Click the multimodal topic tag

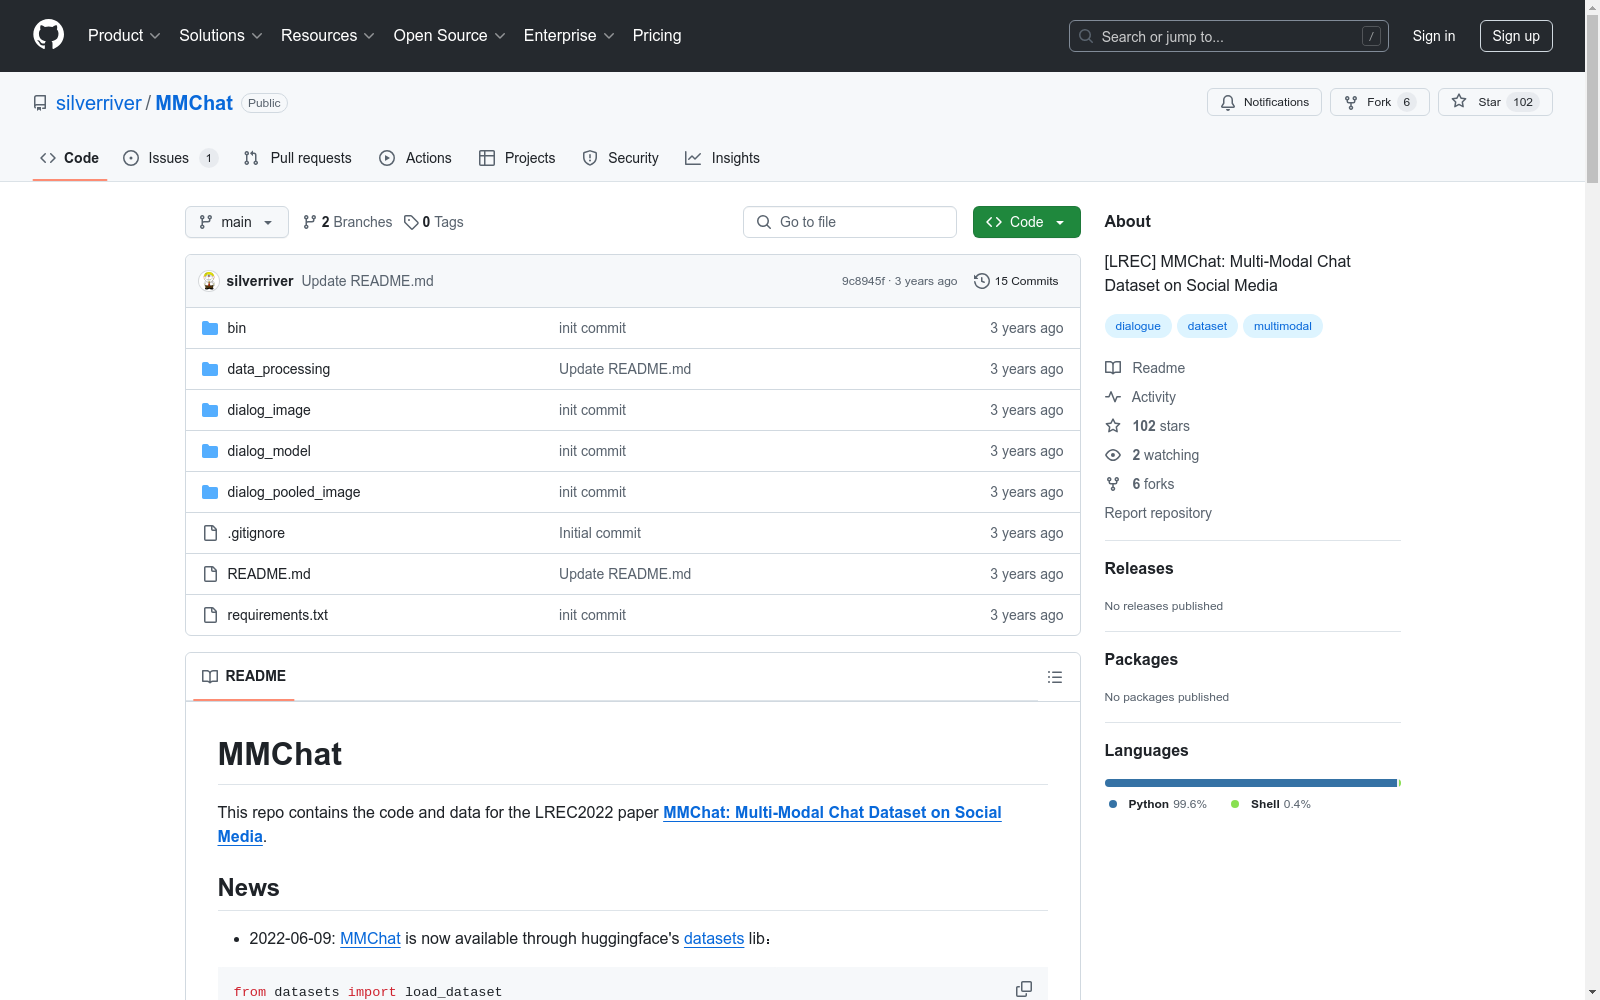1283,326
